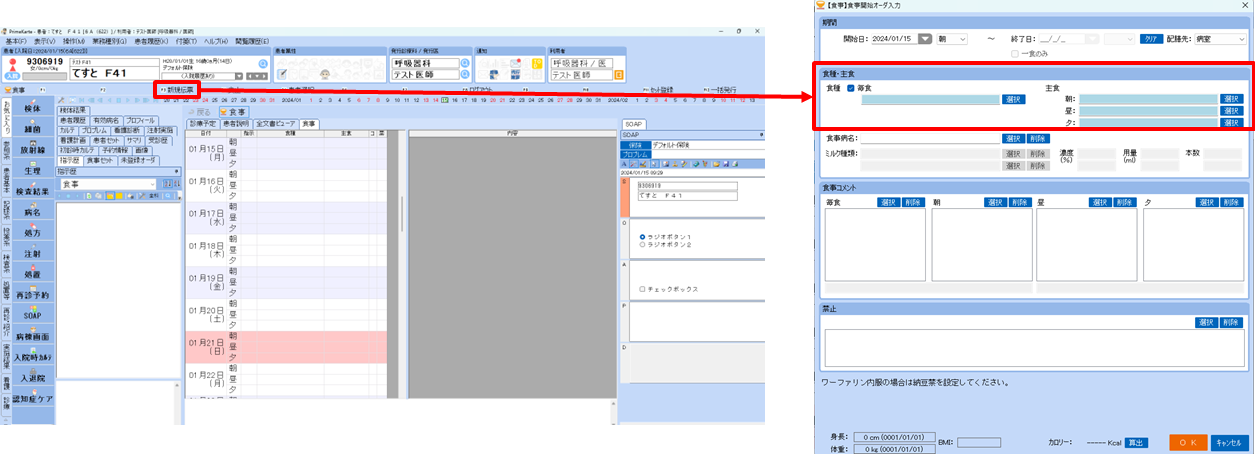Click the クリア button for end date
Image resolution: width=1255 pixels, height=454 pixels.
click(x=1150, y=38)
